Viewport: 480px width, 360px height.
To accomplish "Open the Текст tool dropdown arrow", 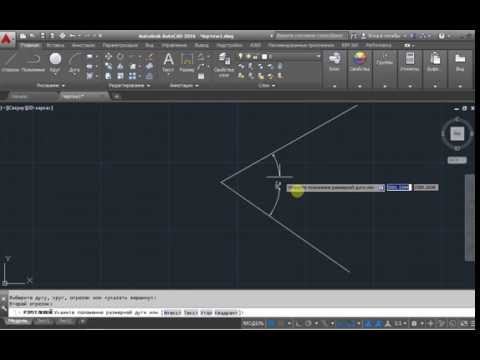I will pyautogui.click(x=168, y=75).
